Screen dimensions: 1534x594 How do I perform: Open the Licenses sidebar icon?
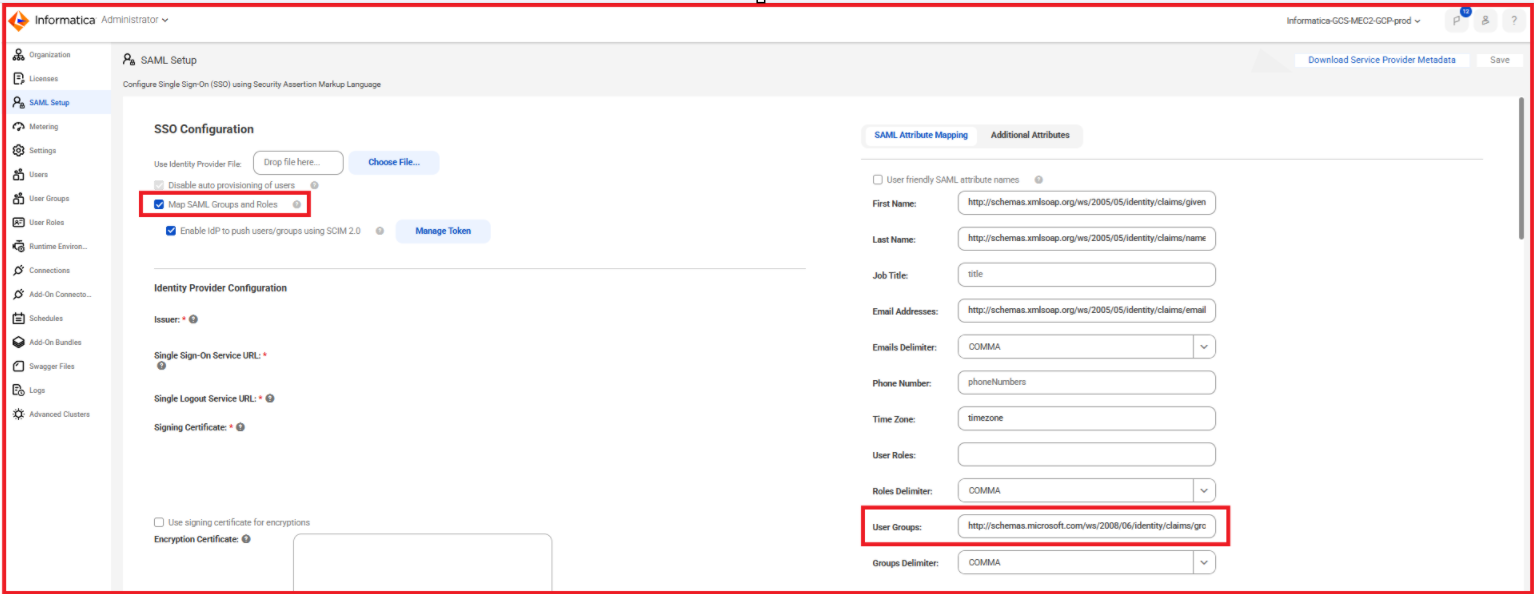point(19,78)
